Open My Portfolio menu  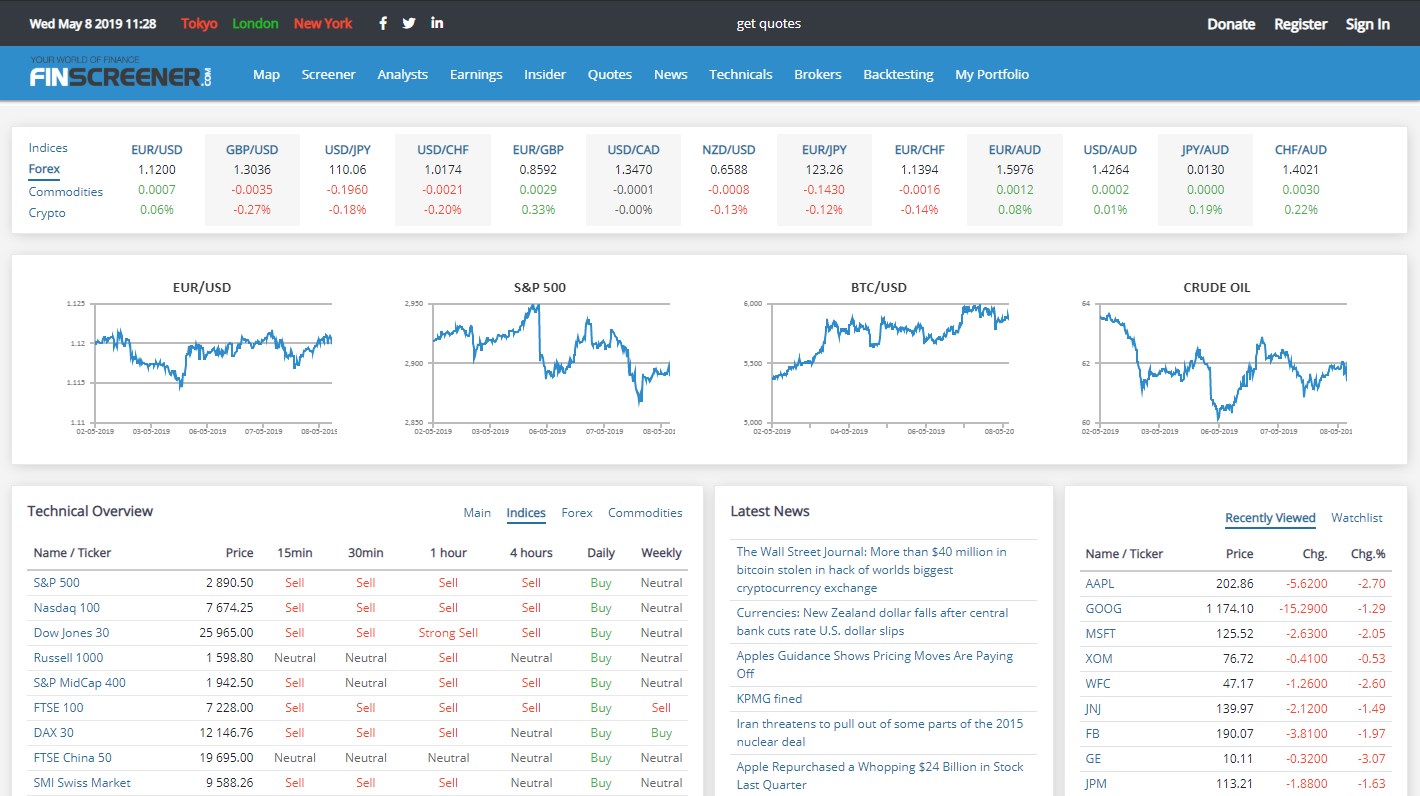(x=992, y=74)
